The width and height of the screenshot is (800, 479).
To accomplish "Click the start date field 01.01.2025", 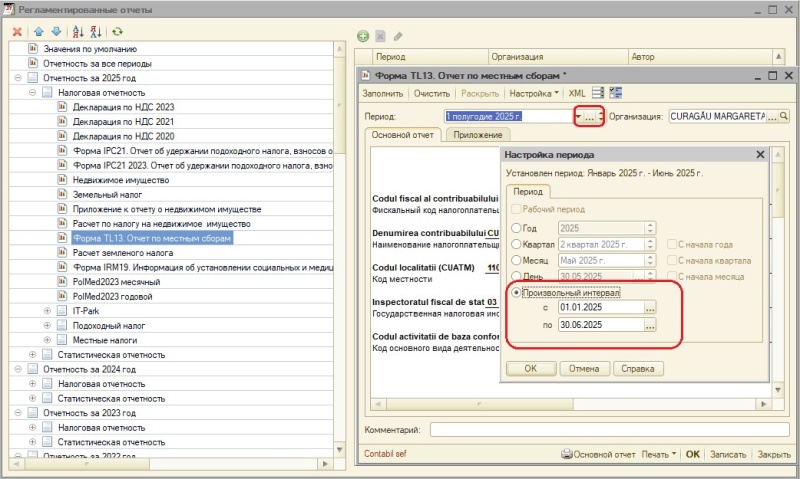I will pyautogui.click(x=601, y=308).
